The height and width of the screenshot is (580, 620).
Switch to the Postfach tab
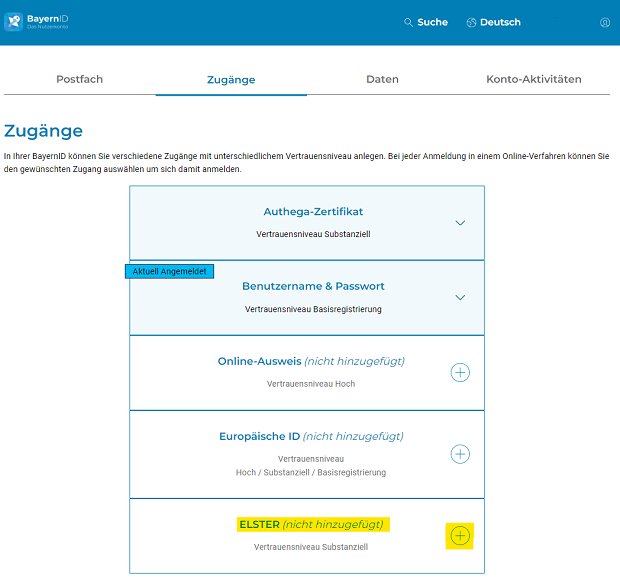pyautogui.click(x=79, y=79)
